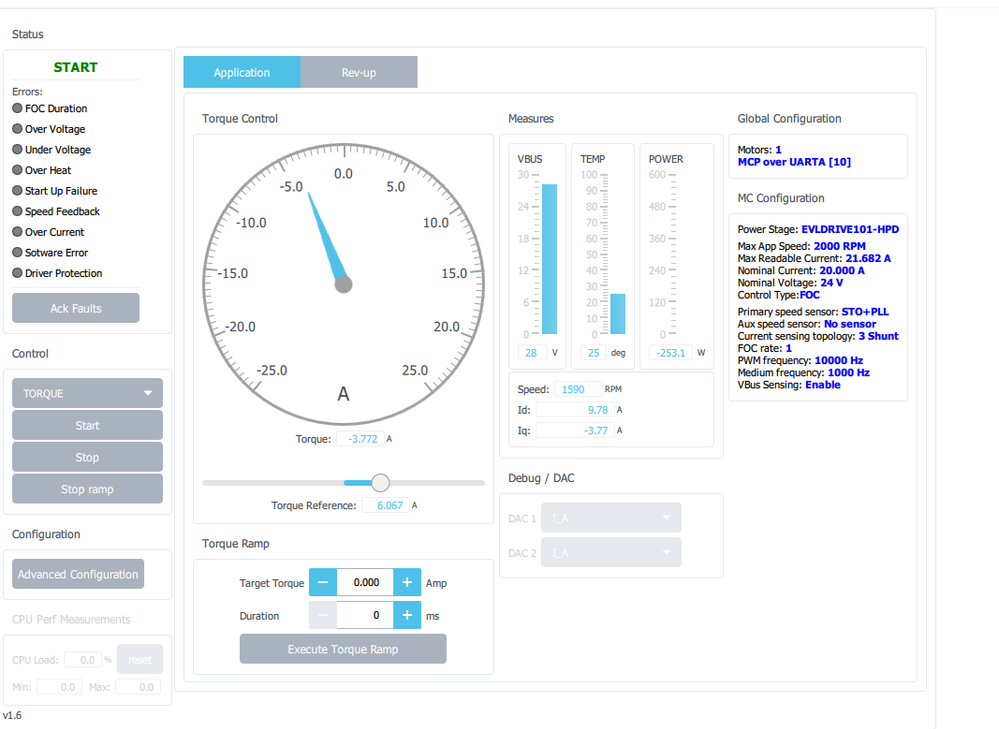Open the DAC 2 dropdown

[x=611, y=552]
